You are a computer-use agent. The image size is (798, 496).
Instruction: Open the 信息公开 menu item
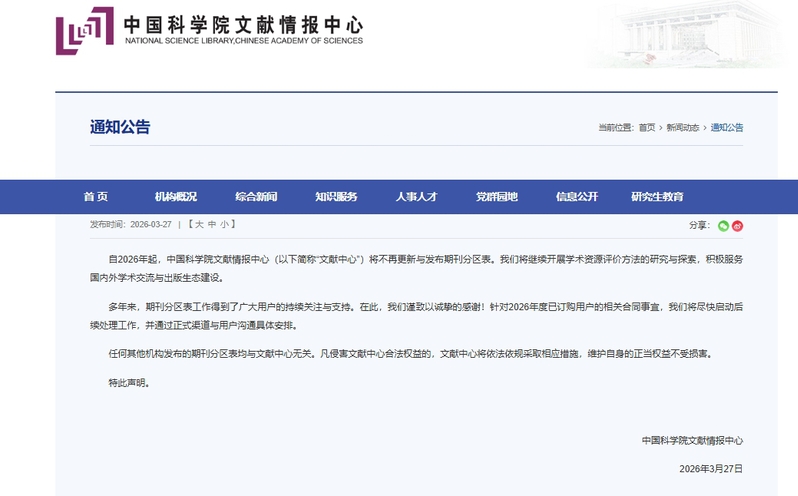(577, 197)
